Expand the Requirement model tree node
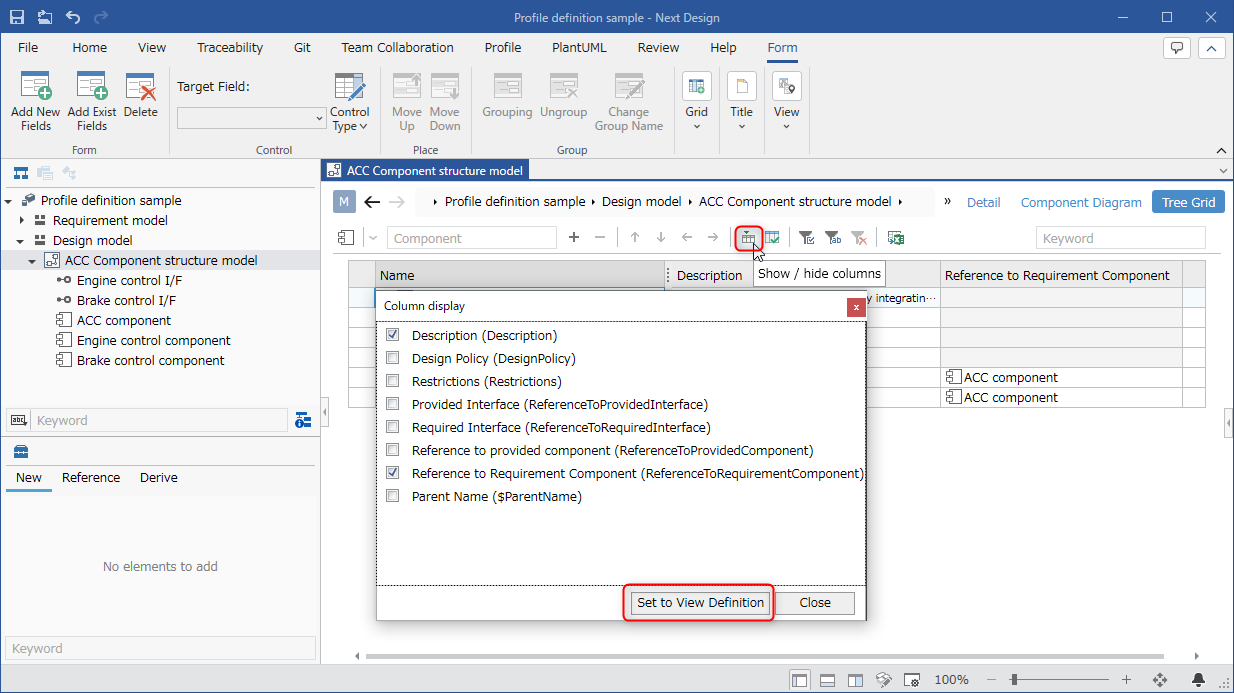 point(21,220)
